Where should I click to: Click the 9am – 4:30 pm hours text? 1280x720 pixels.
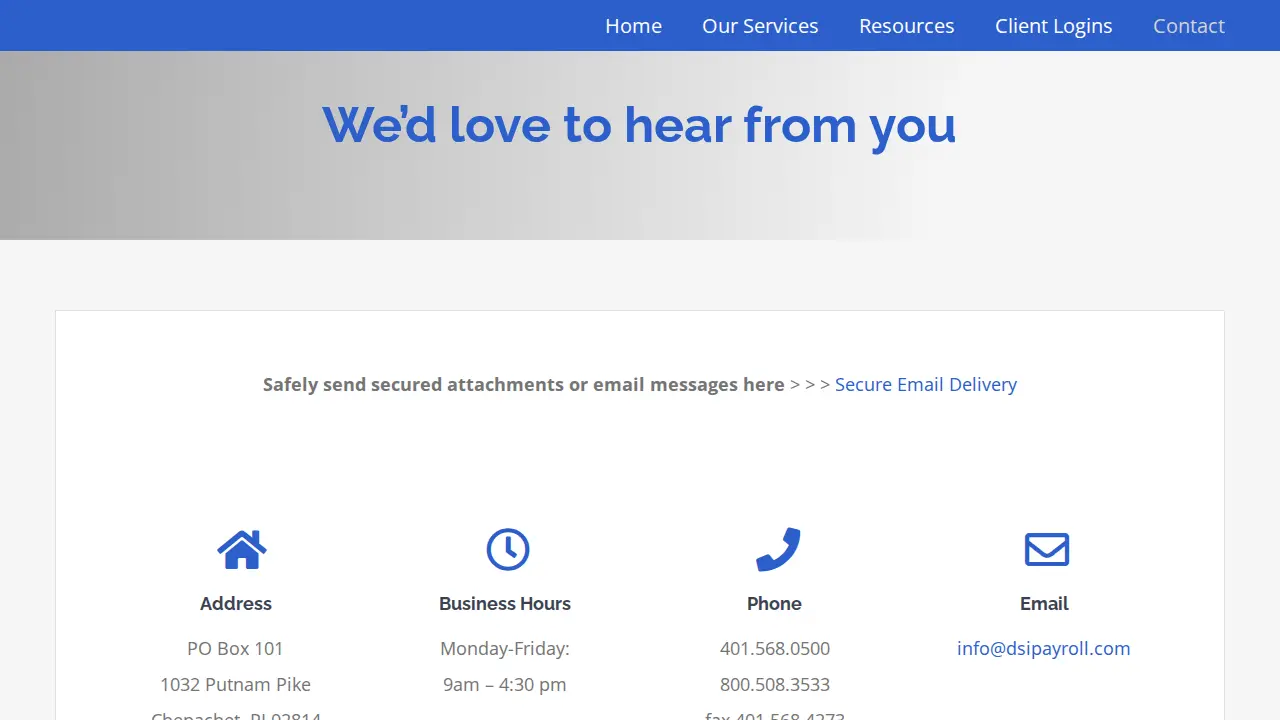[505, 684]
